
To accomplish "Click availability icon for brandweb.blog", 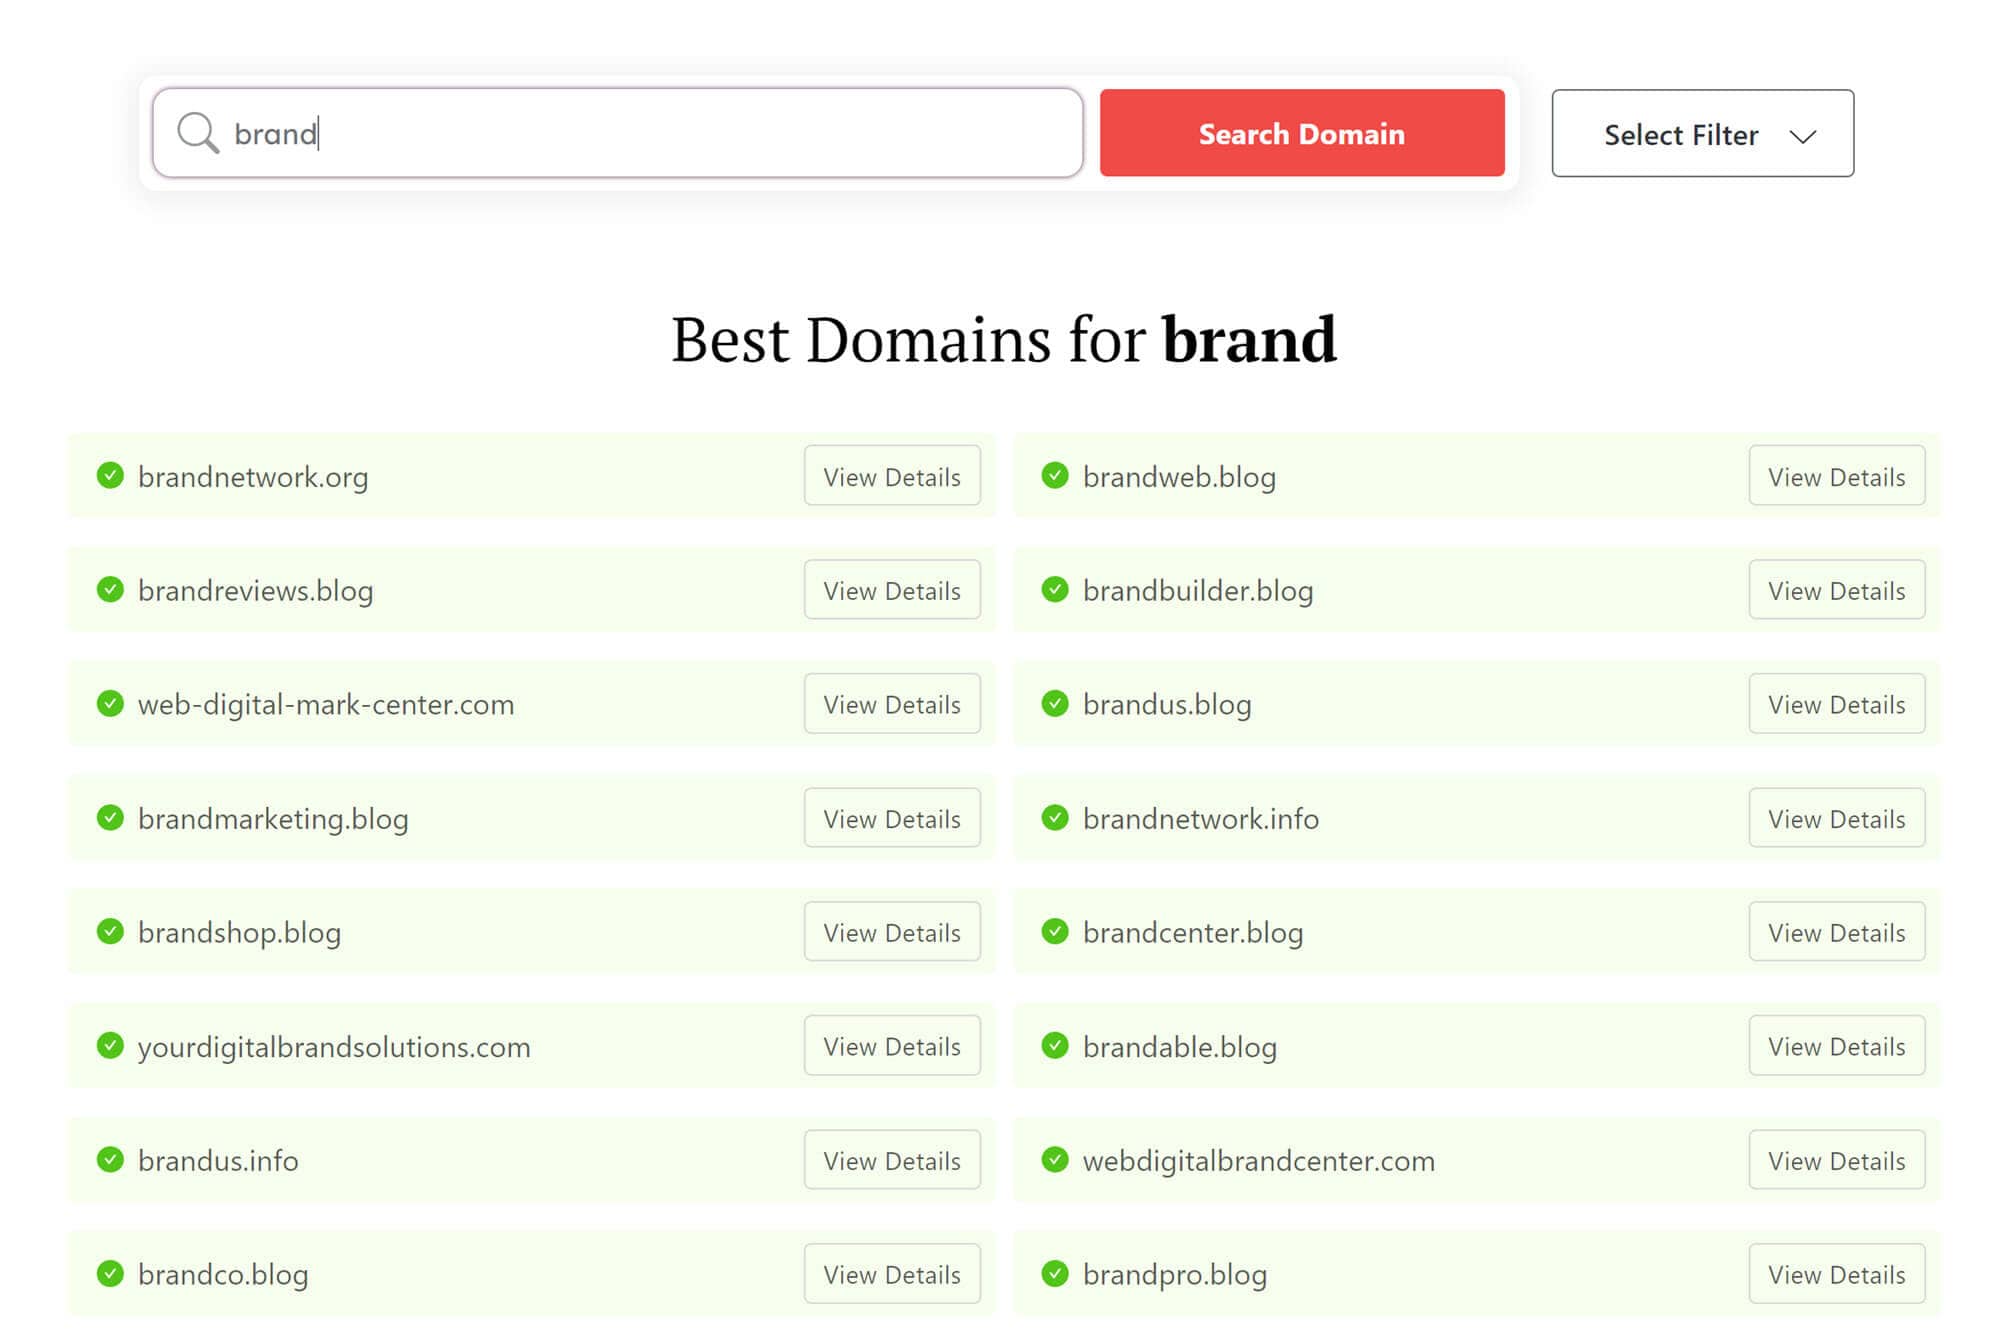I will click(1055, 475).
